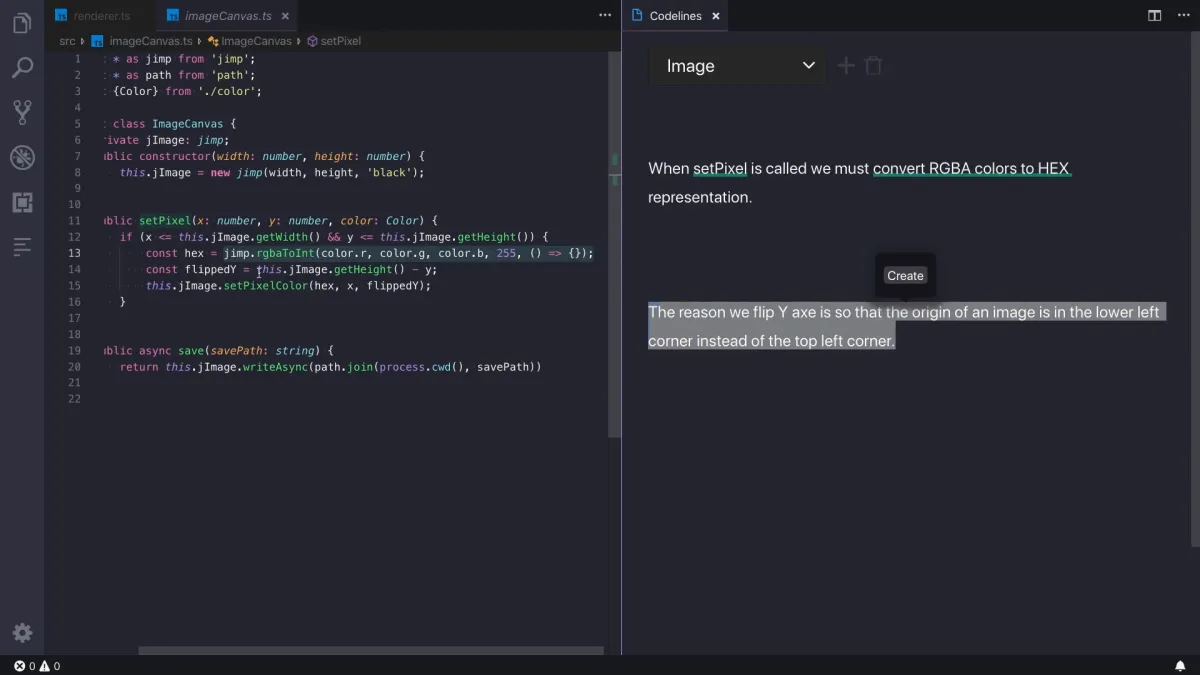Add a new codeline with the plus icon
The height and width of the screenshot is (675, 1200).
point(845,65)
